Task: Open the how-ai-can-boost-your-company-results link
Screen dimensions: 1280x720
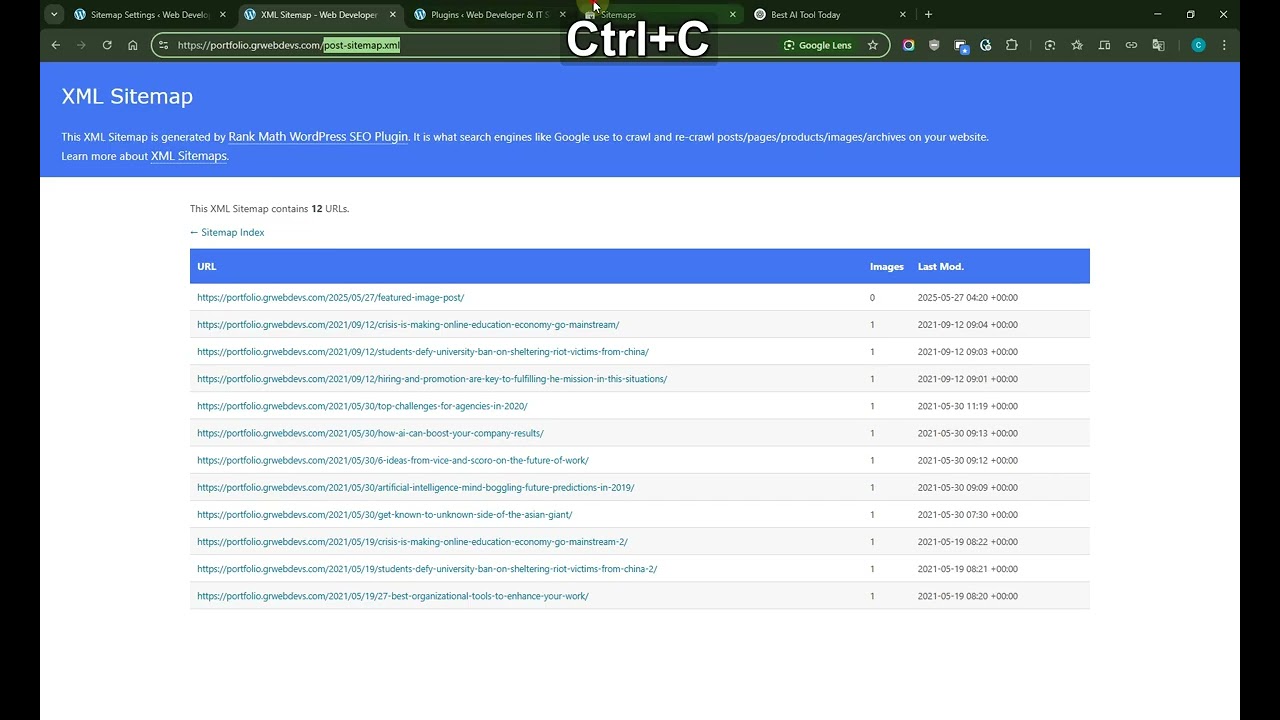Action: [x=370, y=433]
